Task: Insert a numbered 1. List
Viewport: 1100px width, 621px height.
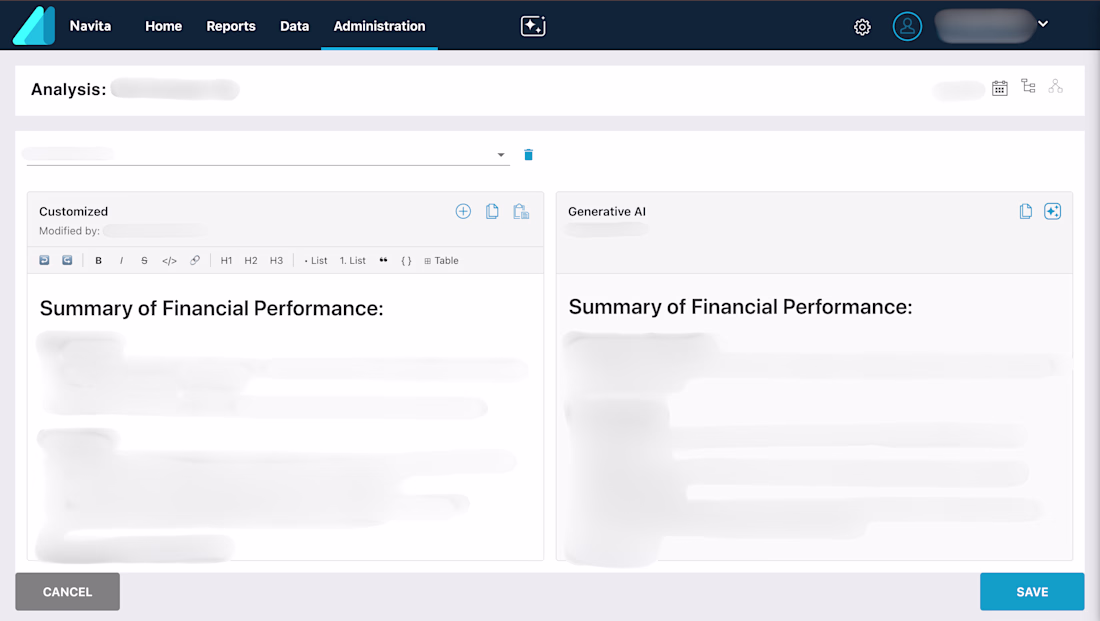Action: click(353, 260)
